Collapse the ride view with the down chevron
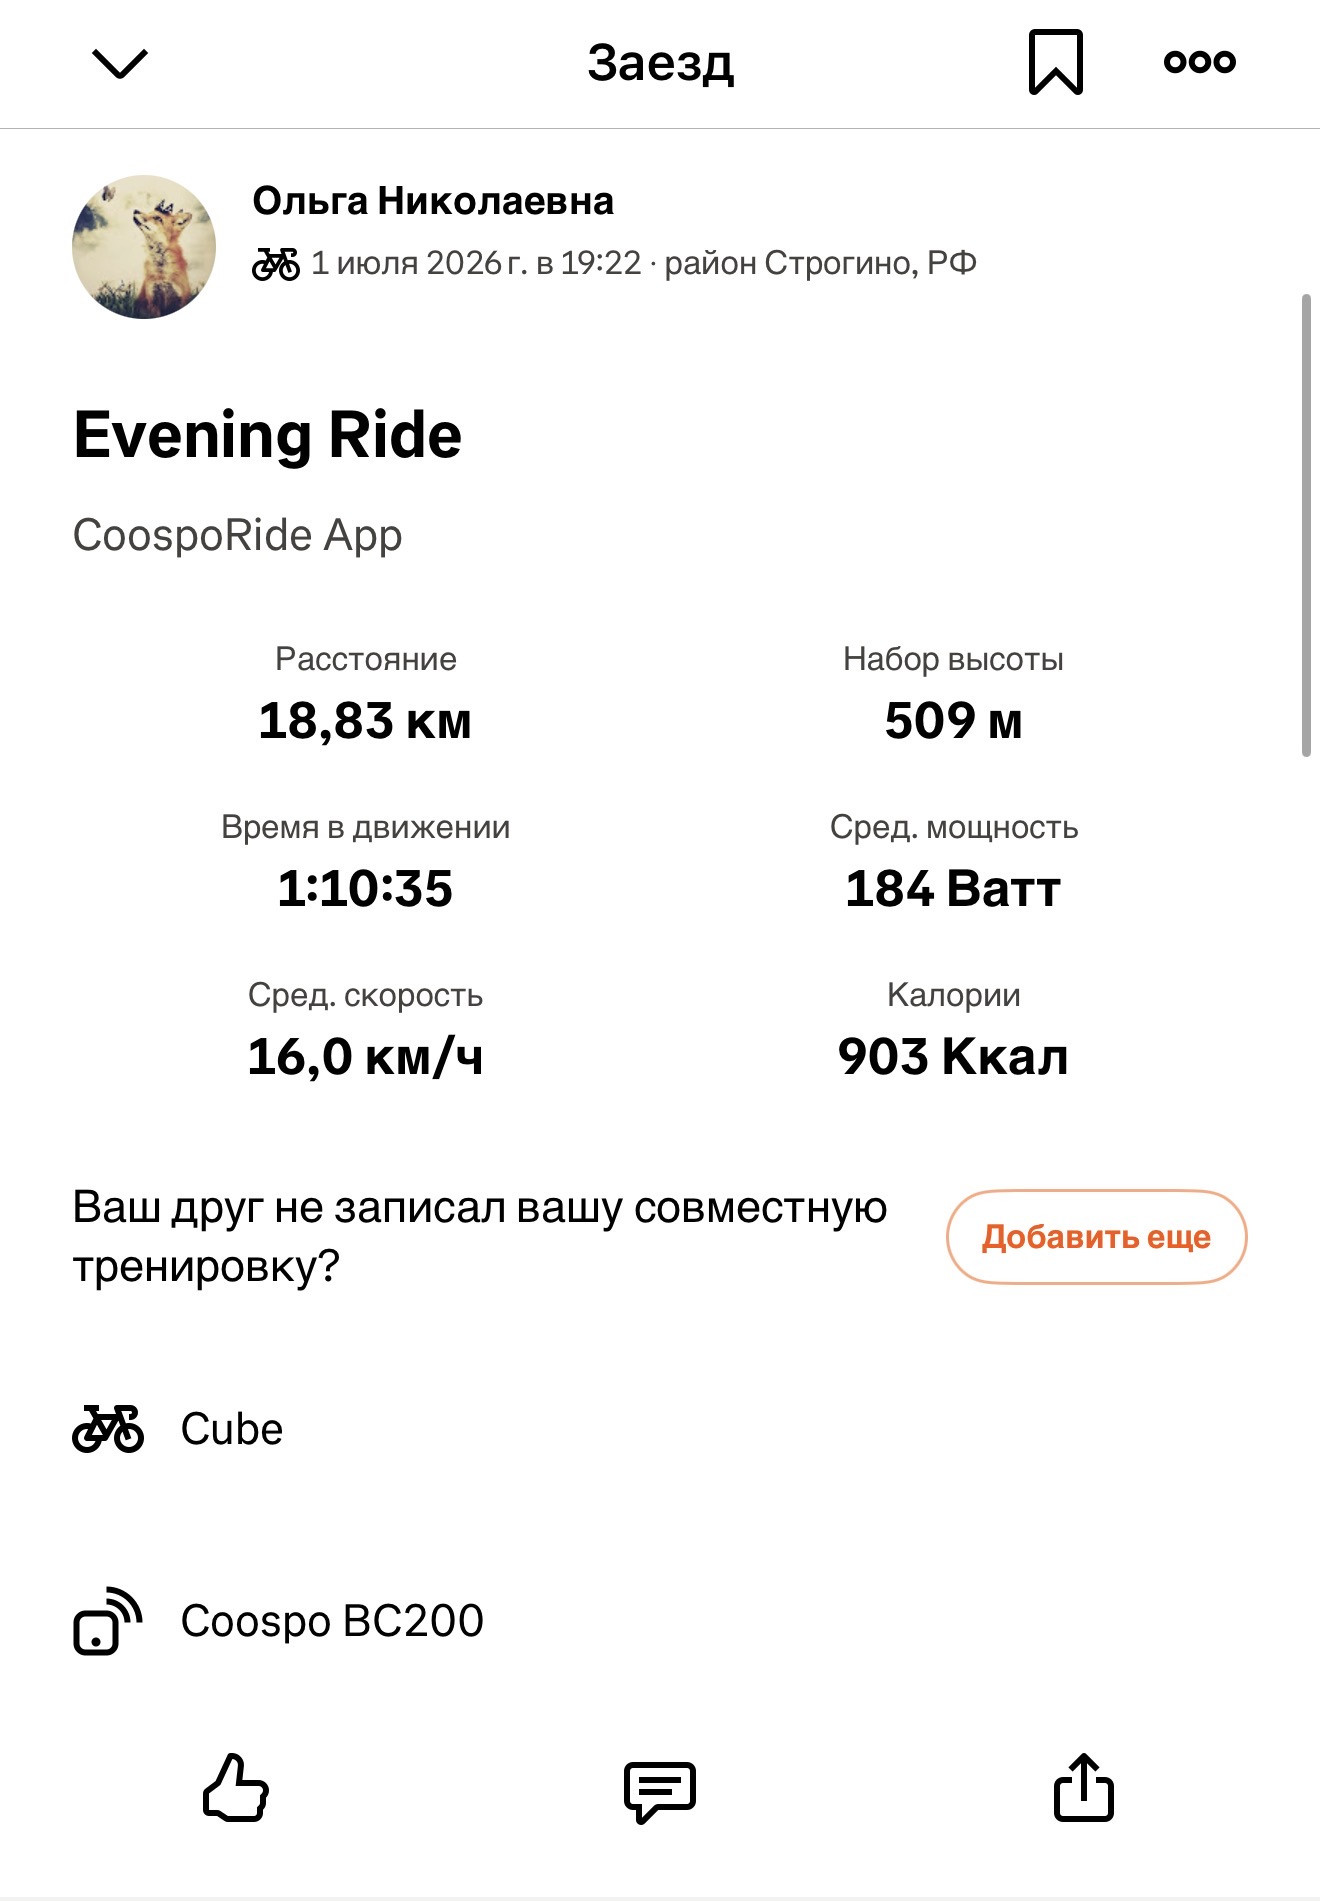The width and height of the screenshot is (1320, 1901). coord(120,63)
